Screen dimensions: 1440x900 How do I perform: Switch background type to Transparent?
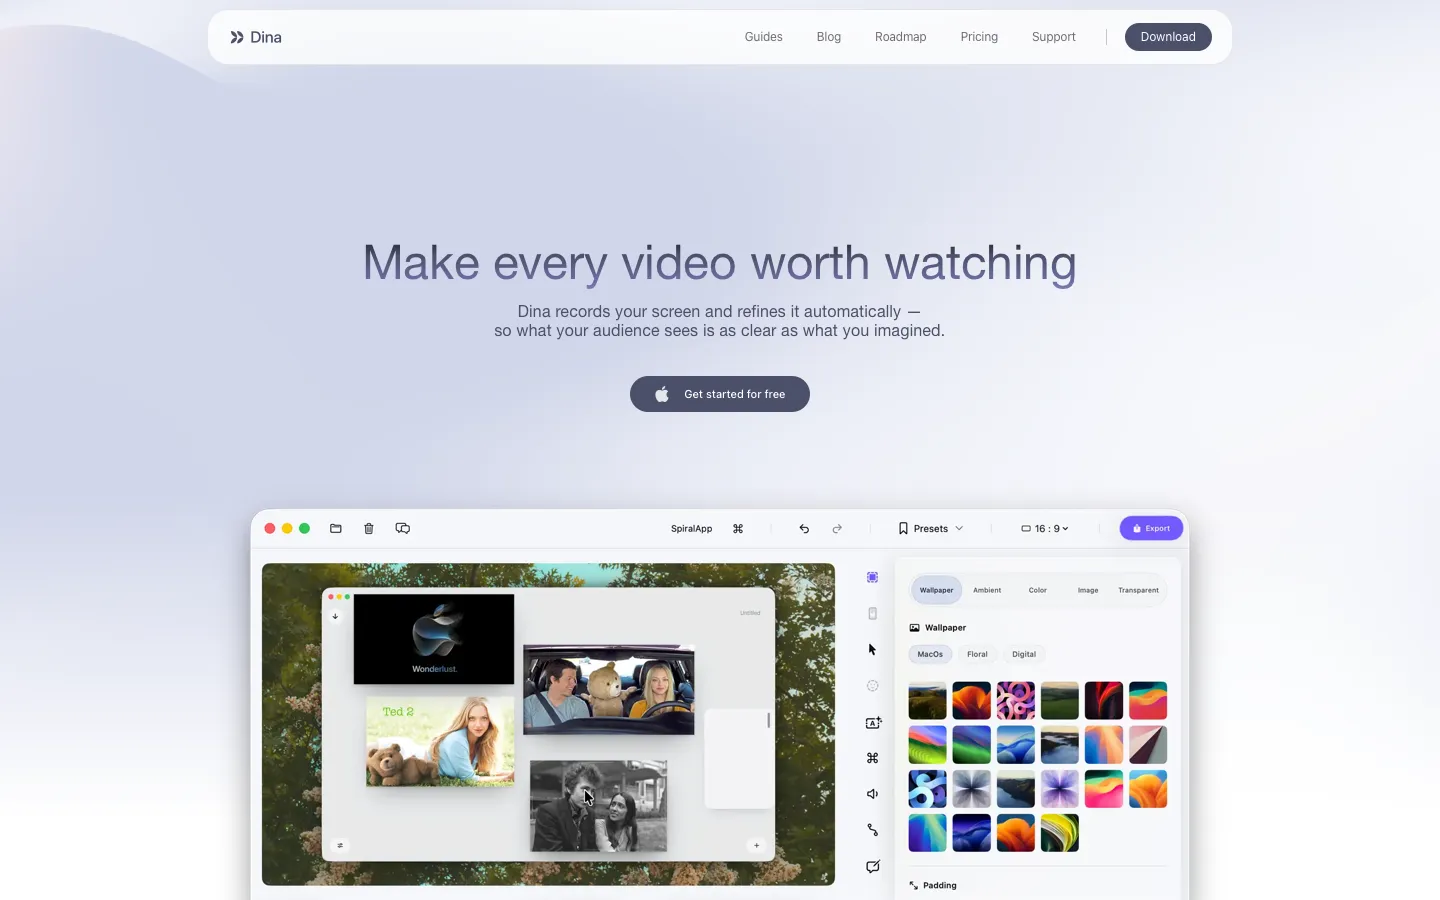1138,590
